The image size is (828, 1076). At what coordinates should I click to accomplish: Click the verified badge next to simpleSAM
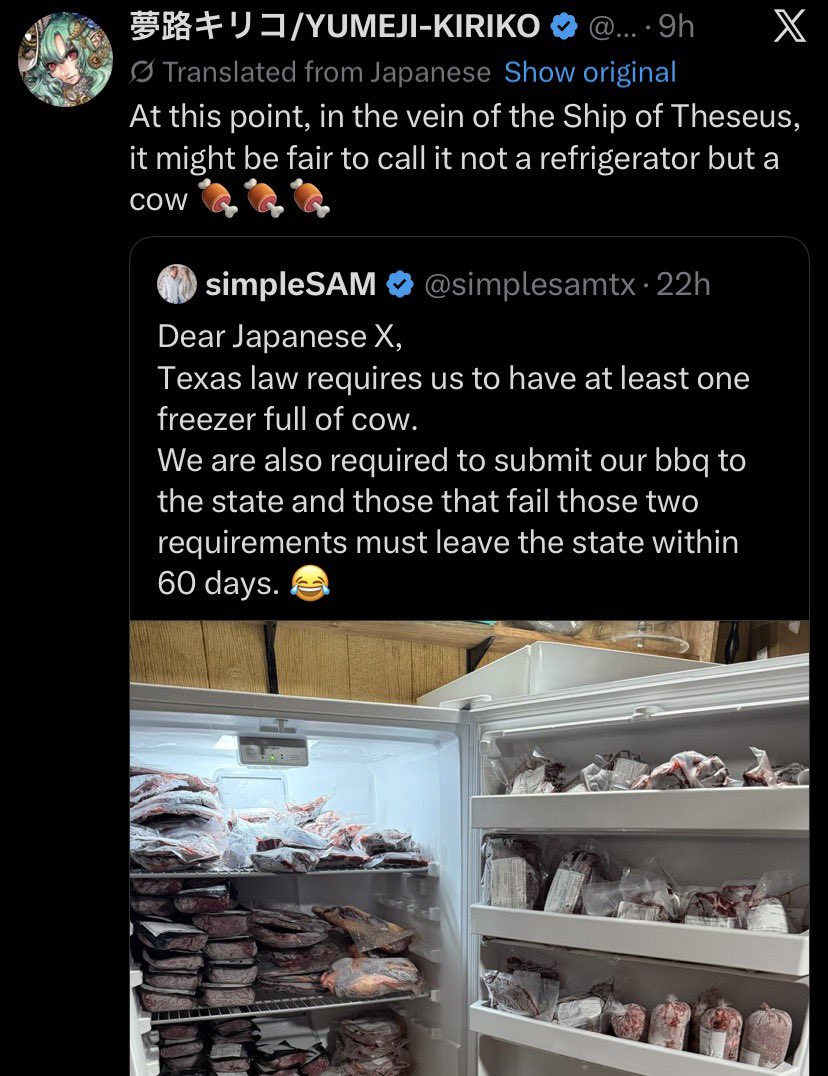[400, 285]
